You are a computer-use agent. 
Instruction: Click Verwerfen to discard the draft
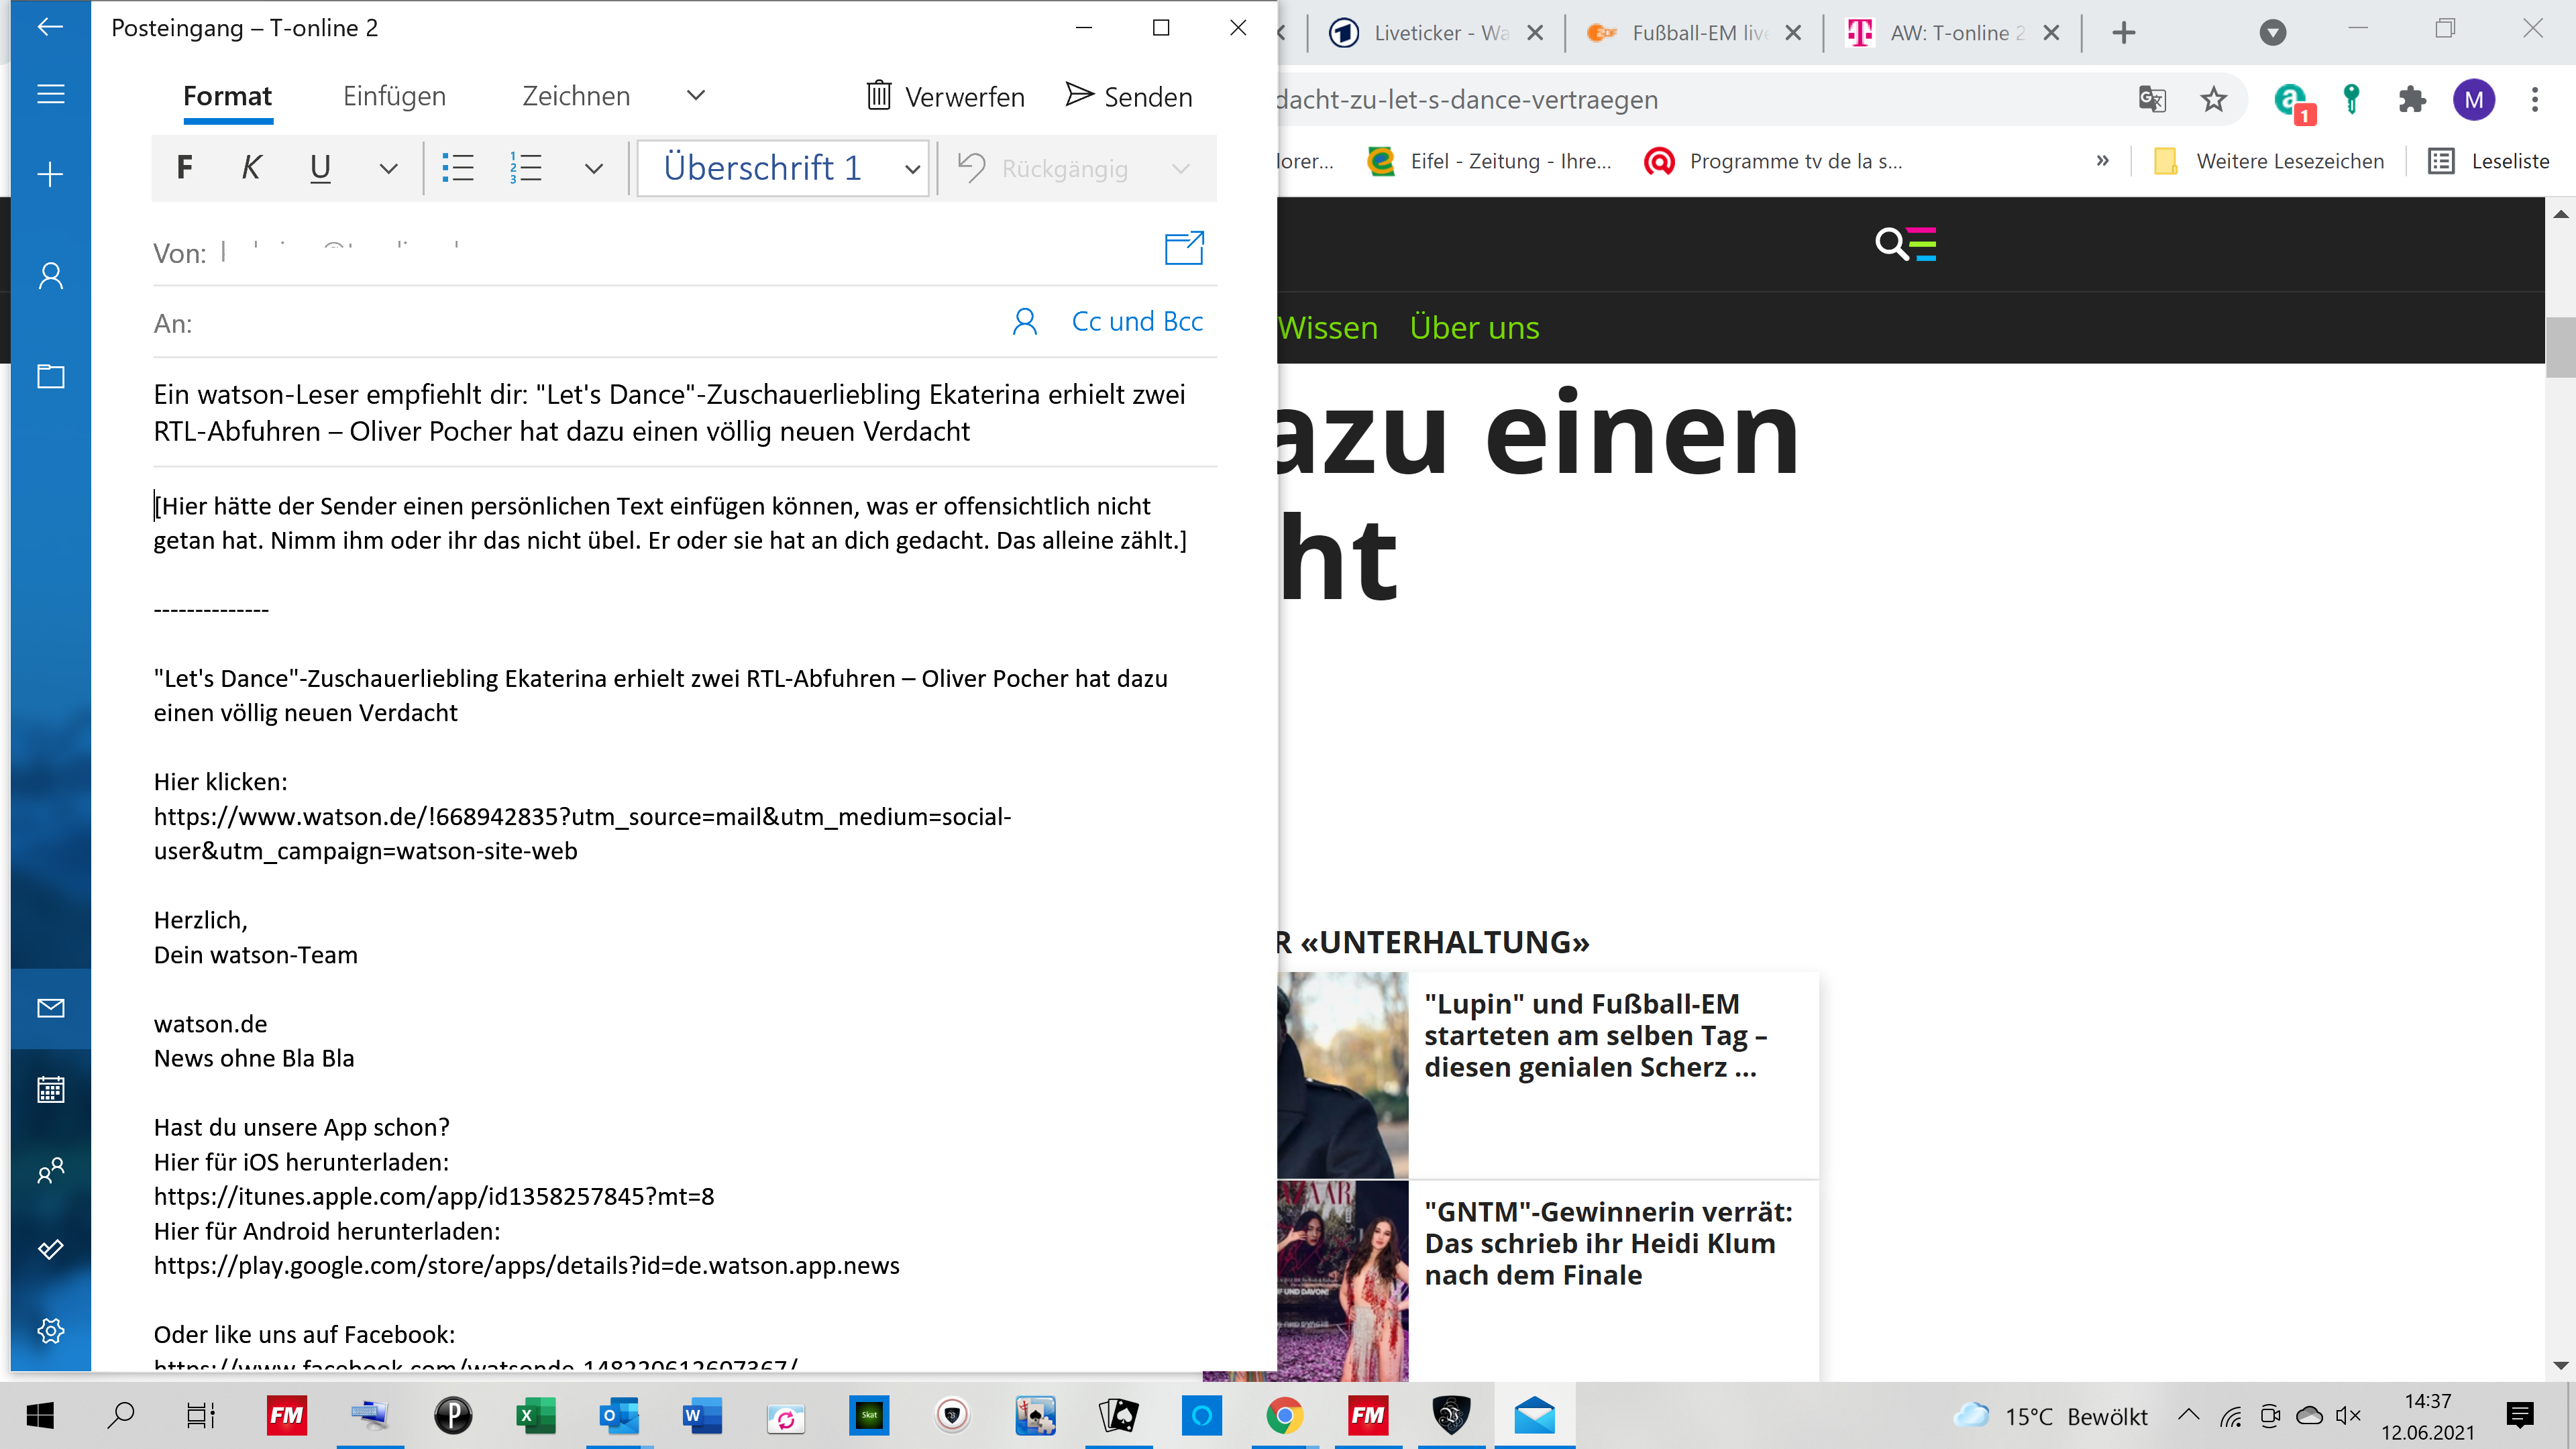pyautogui.click(x=945, y=96)
